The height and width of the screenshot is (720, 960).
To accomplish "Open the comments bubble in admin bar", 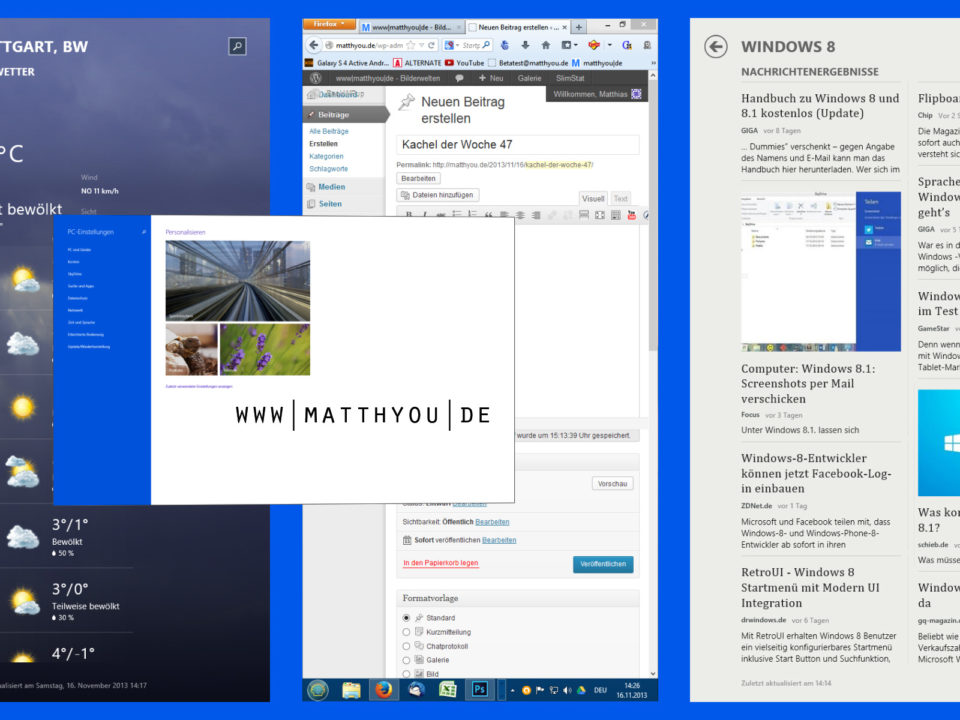I will (x=459, y=78).
